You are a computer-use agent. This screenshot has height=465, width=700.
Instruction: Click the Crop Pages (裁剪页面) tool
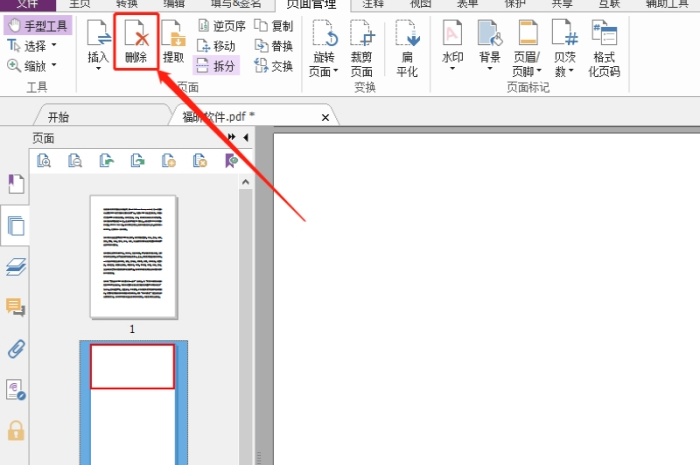pyautogui.click(x=364, y=48)
